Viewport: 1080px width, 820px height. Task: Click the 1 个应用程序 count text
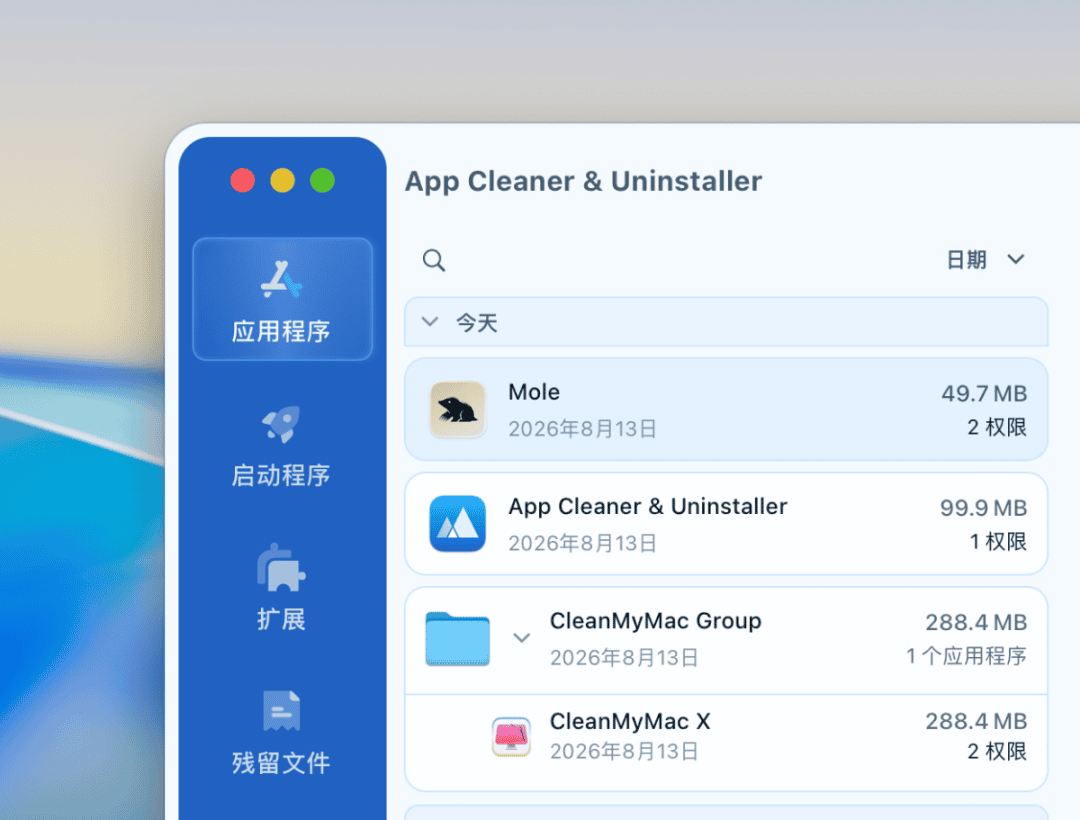click(966, 656)
